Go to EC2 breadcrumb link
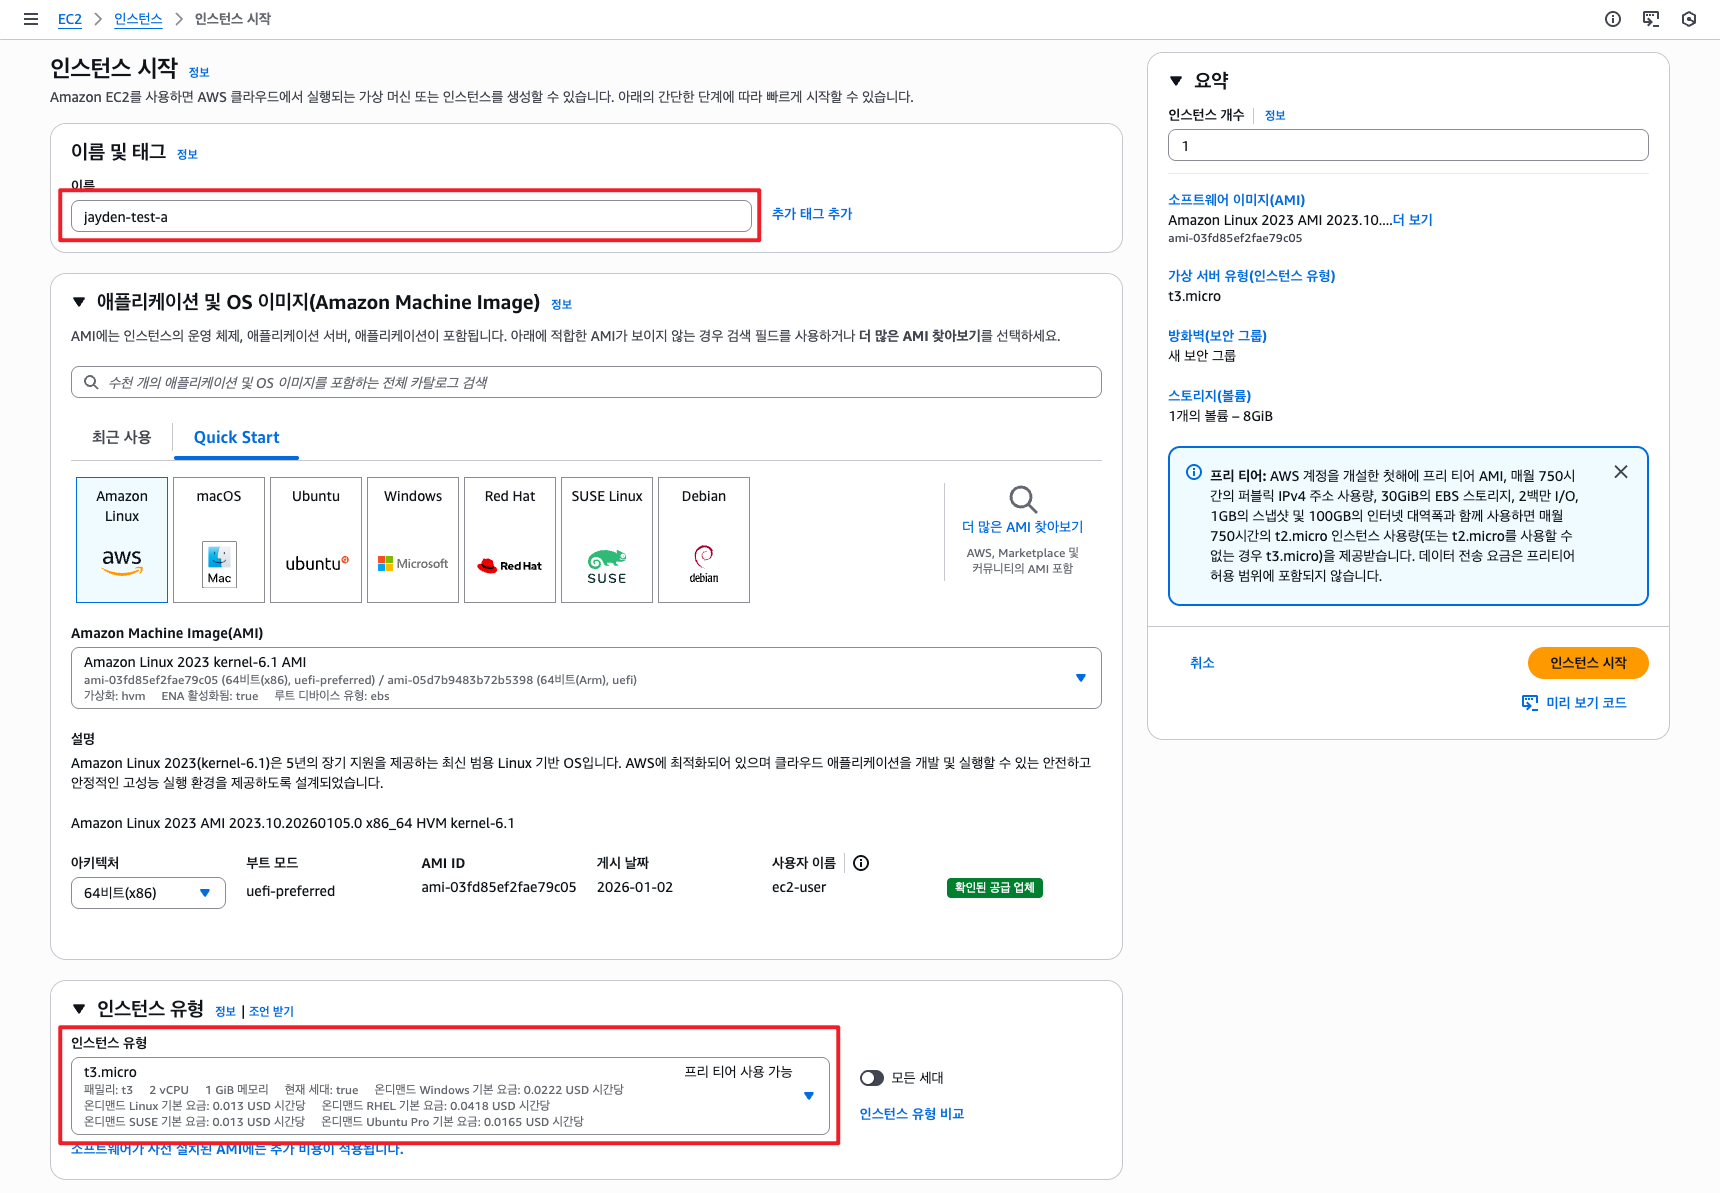1720x1193 pixels. coord(70,19)
